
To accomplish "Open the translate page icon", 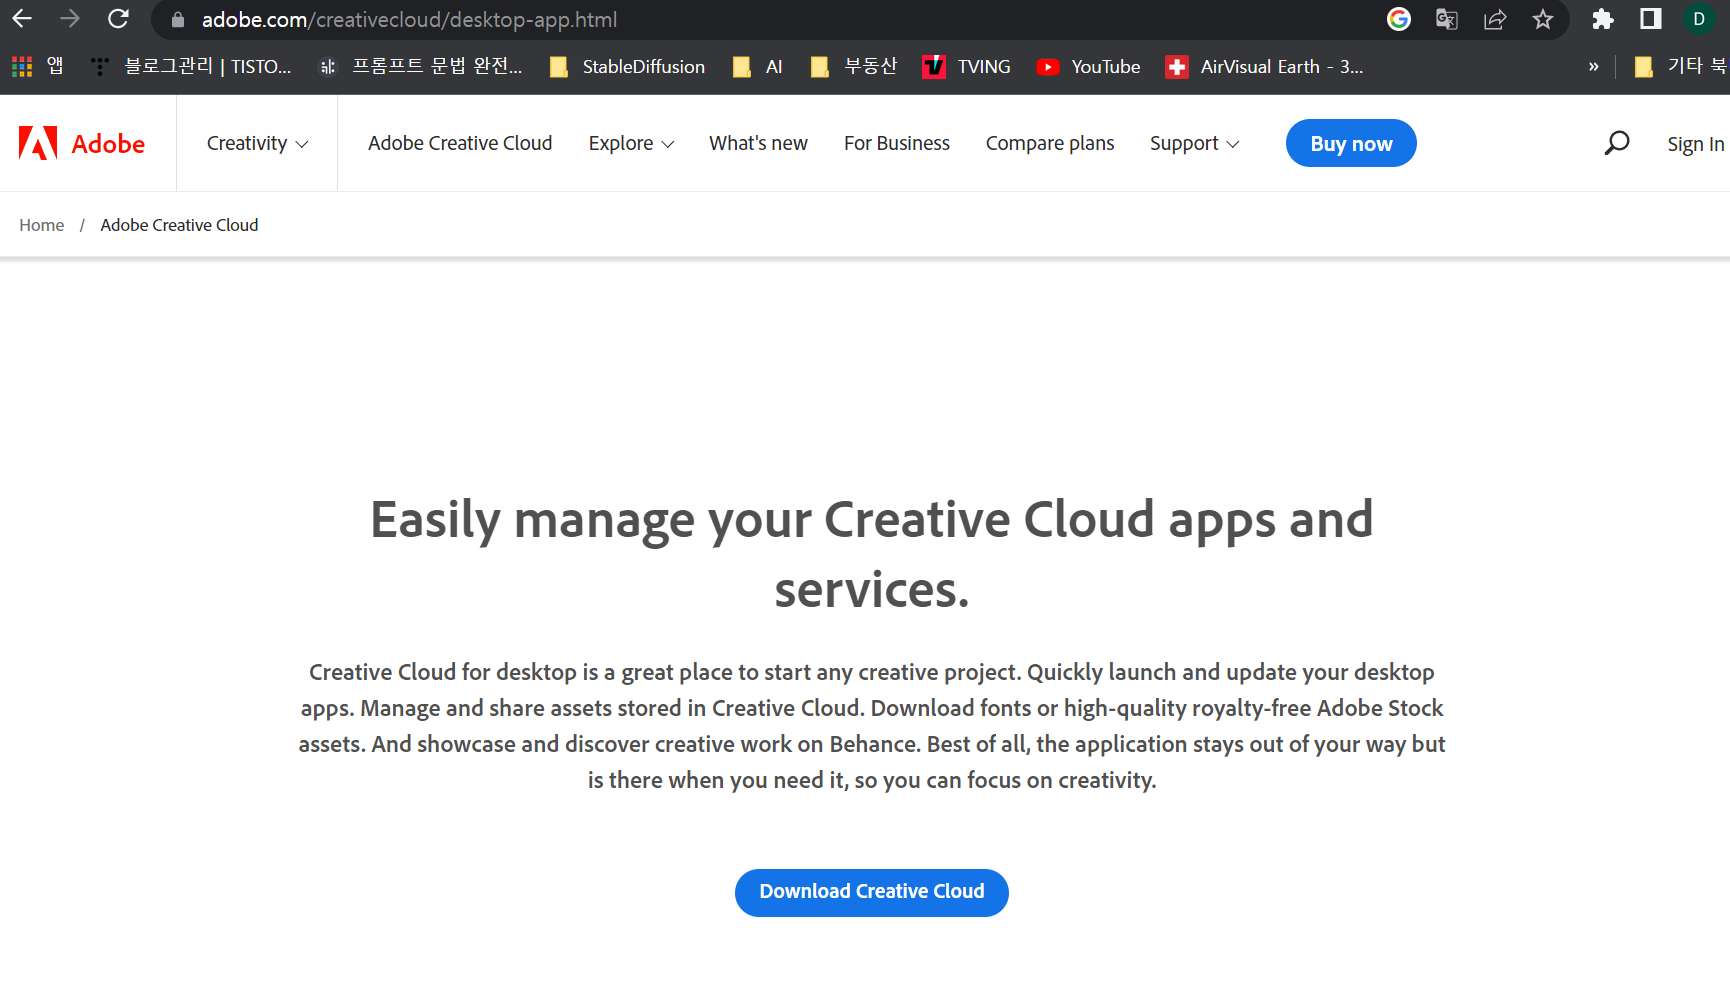I will tap(1447, 19).
